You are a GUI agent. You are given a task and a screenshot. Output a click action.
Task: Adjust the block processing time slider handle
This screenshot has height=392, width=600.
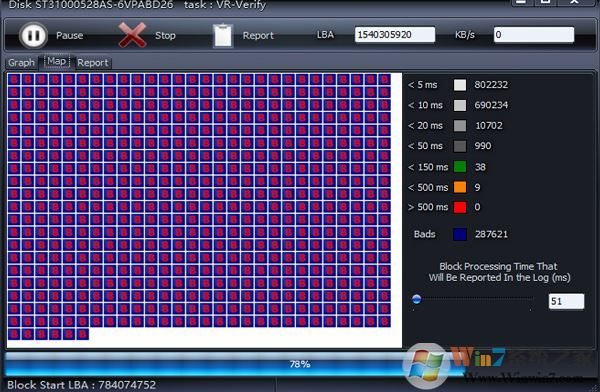[417, 299]
